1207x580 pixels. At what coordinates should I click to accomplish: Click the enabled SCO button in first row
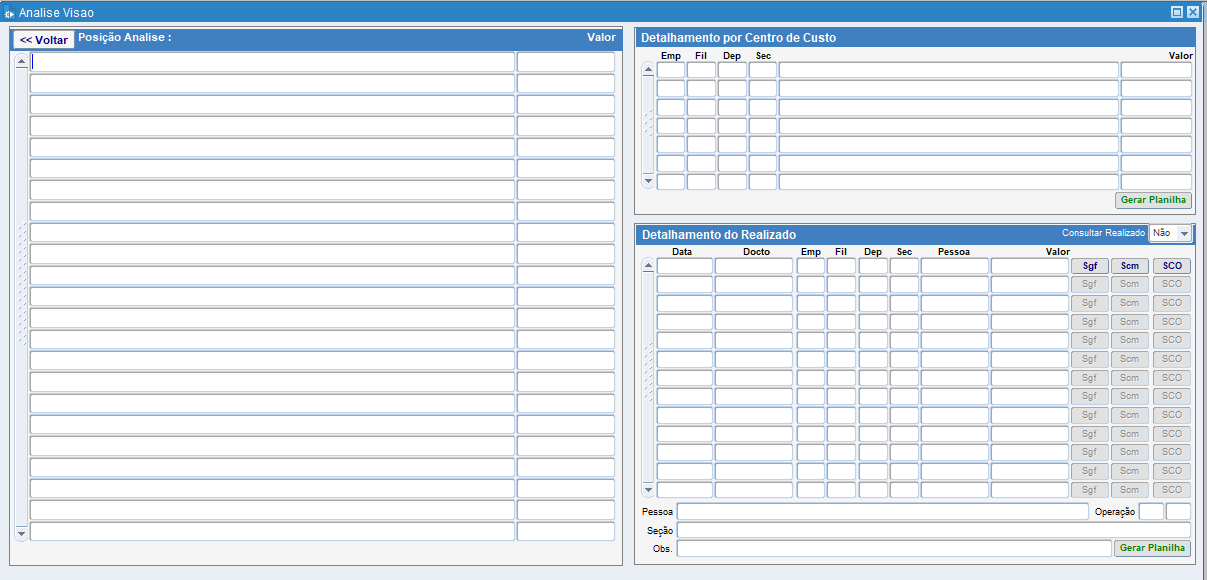click(x=1171, y=266)
